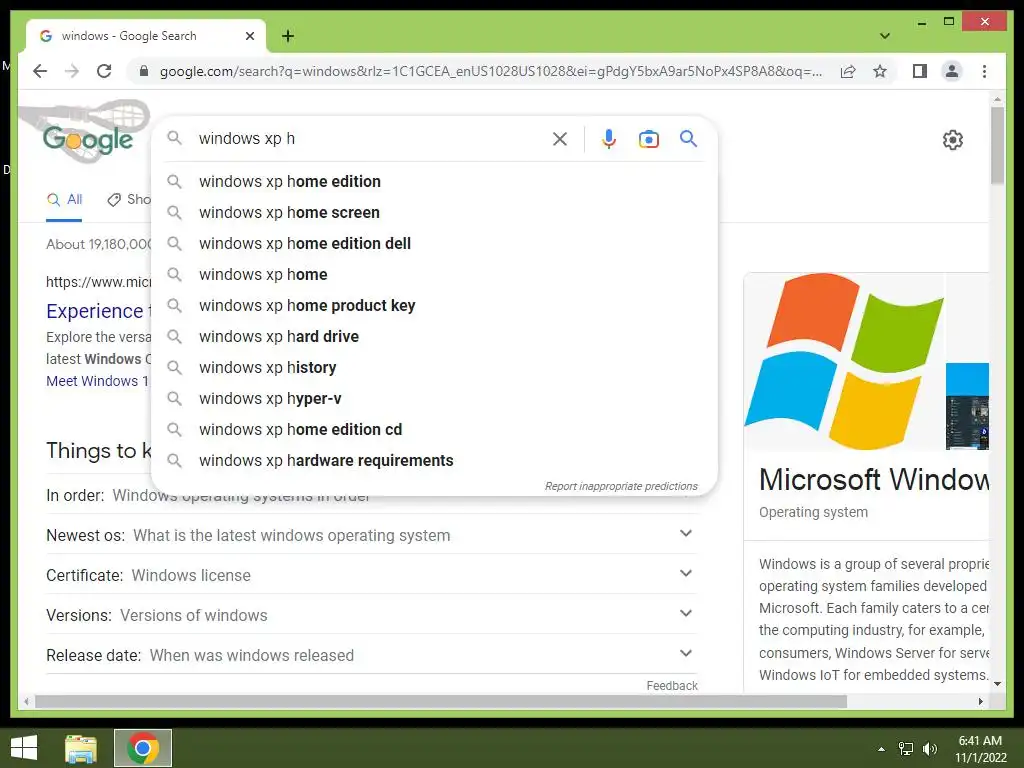The height and width of the screenshot is (768, 1024).
Task: Click the browser back arrow
Action: [x=40, y=71]
